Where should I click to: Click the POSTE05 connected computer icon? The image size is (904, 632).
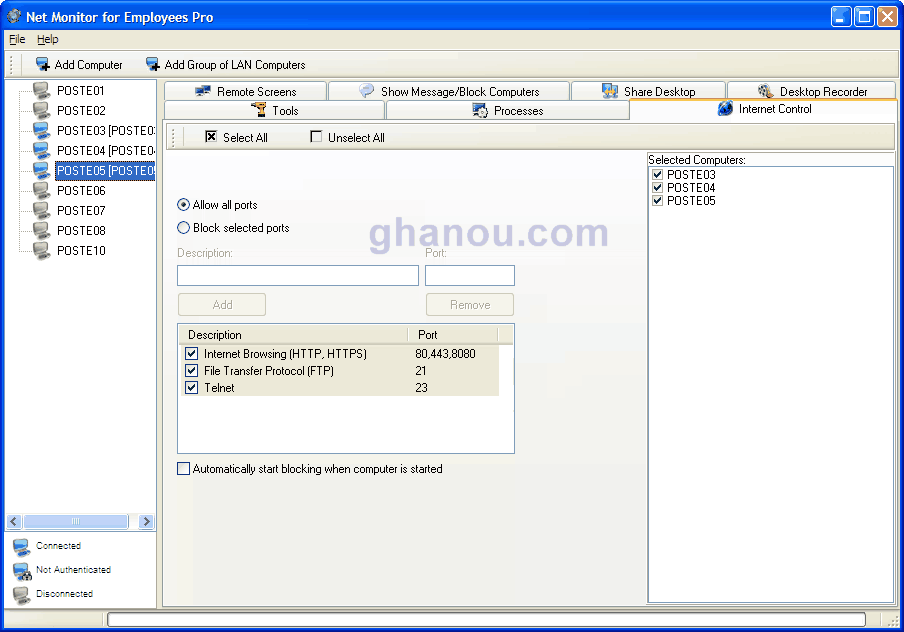tap(41, 171)
